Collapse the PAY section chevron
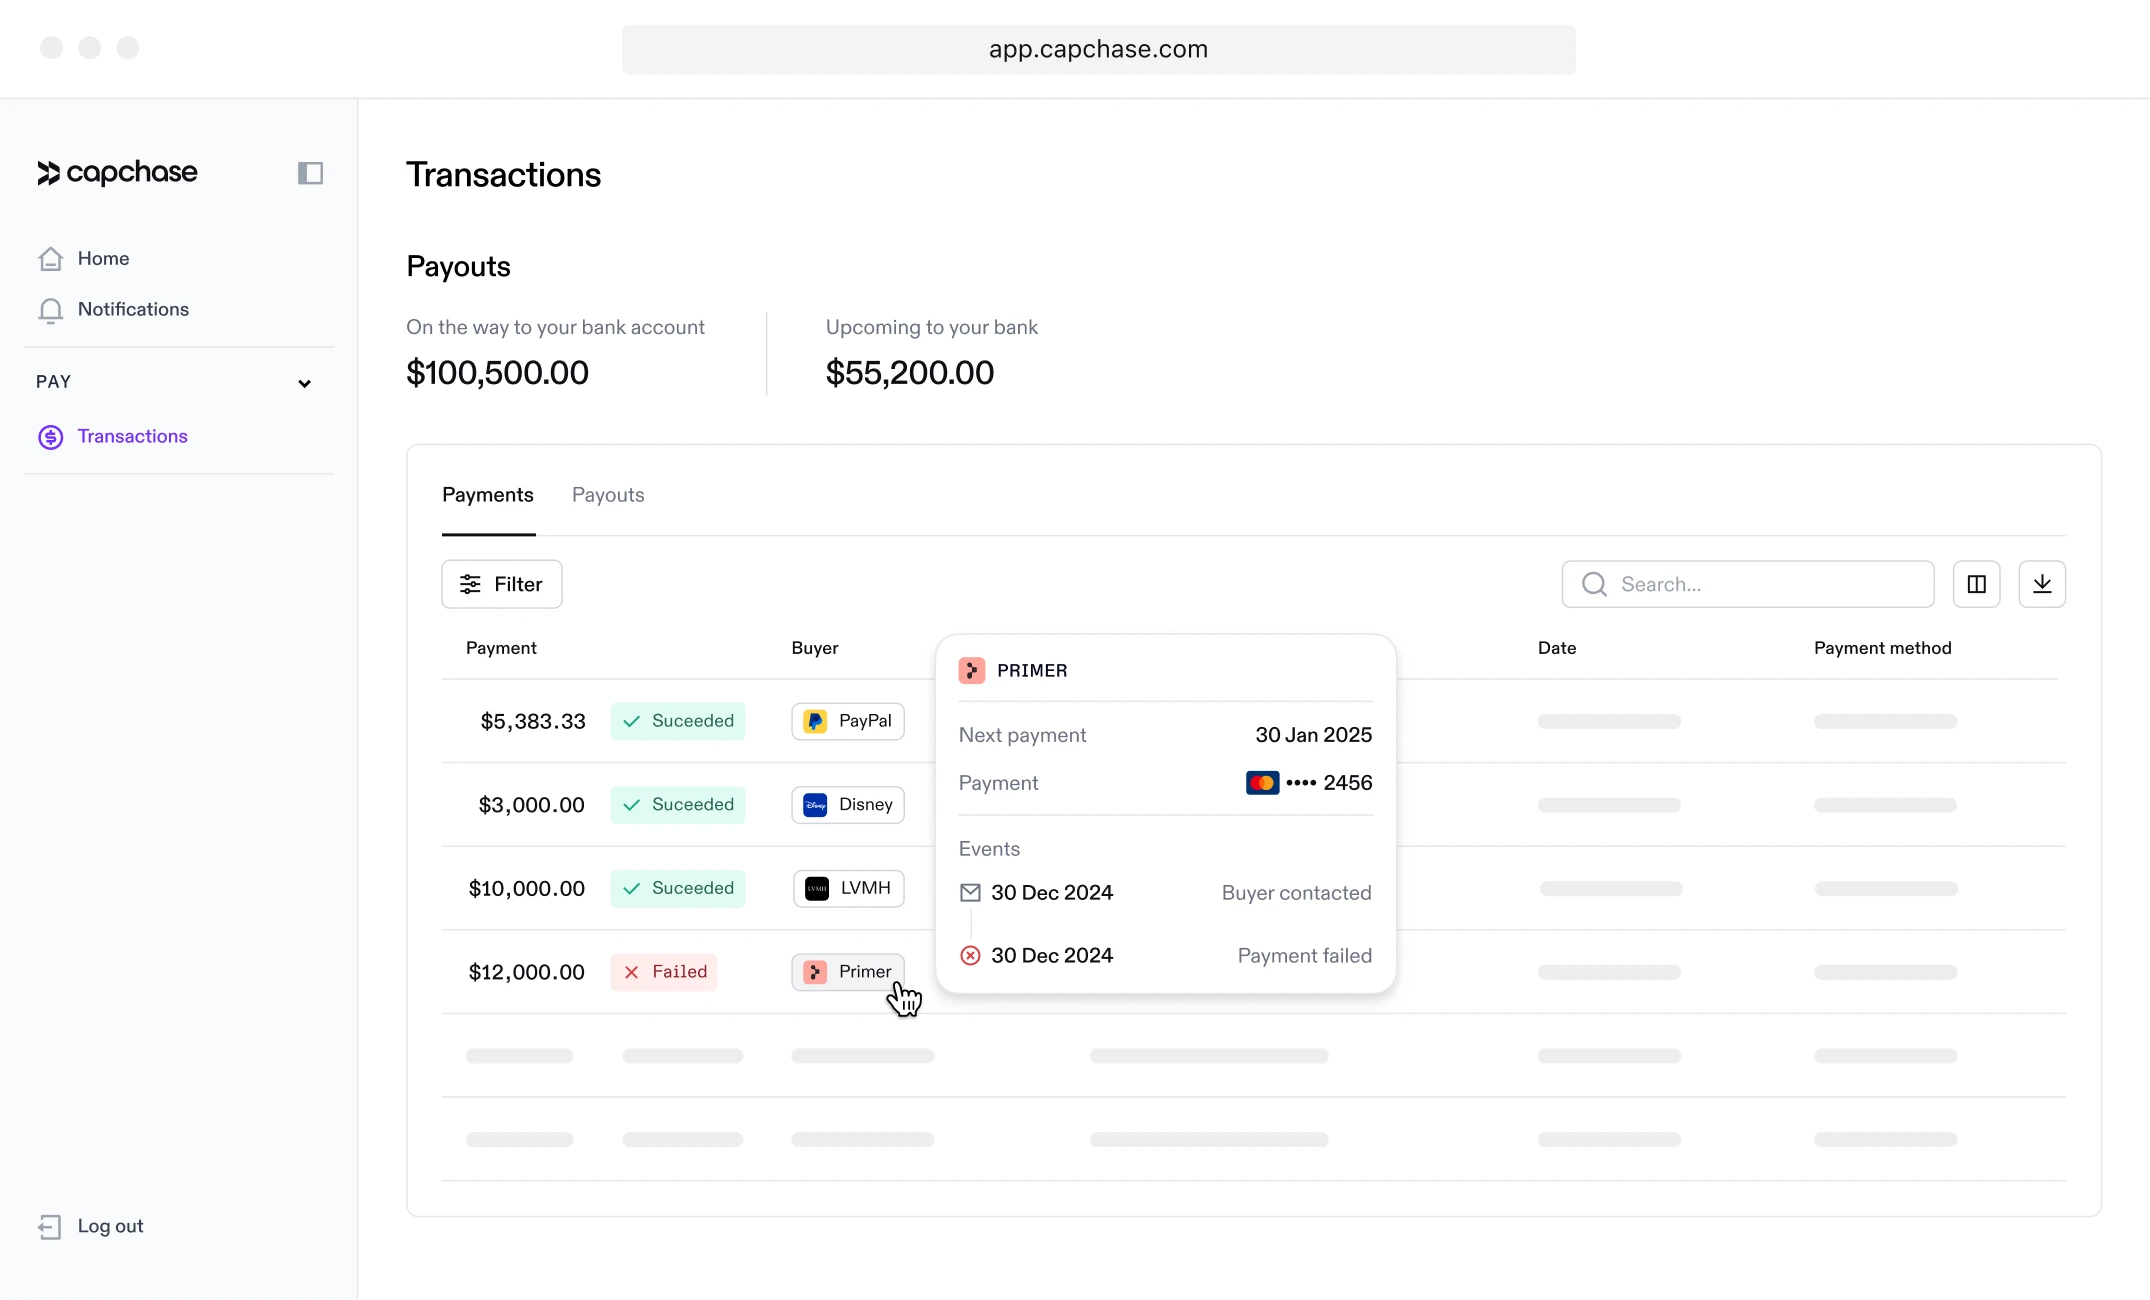The height and width of the screenshot is (1300, 2150). pyautogui.click(x=304, y=383)
